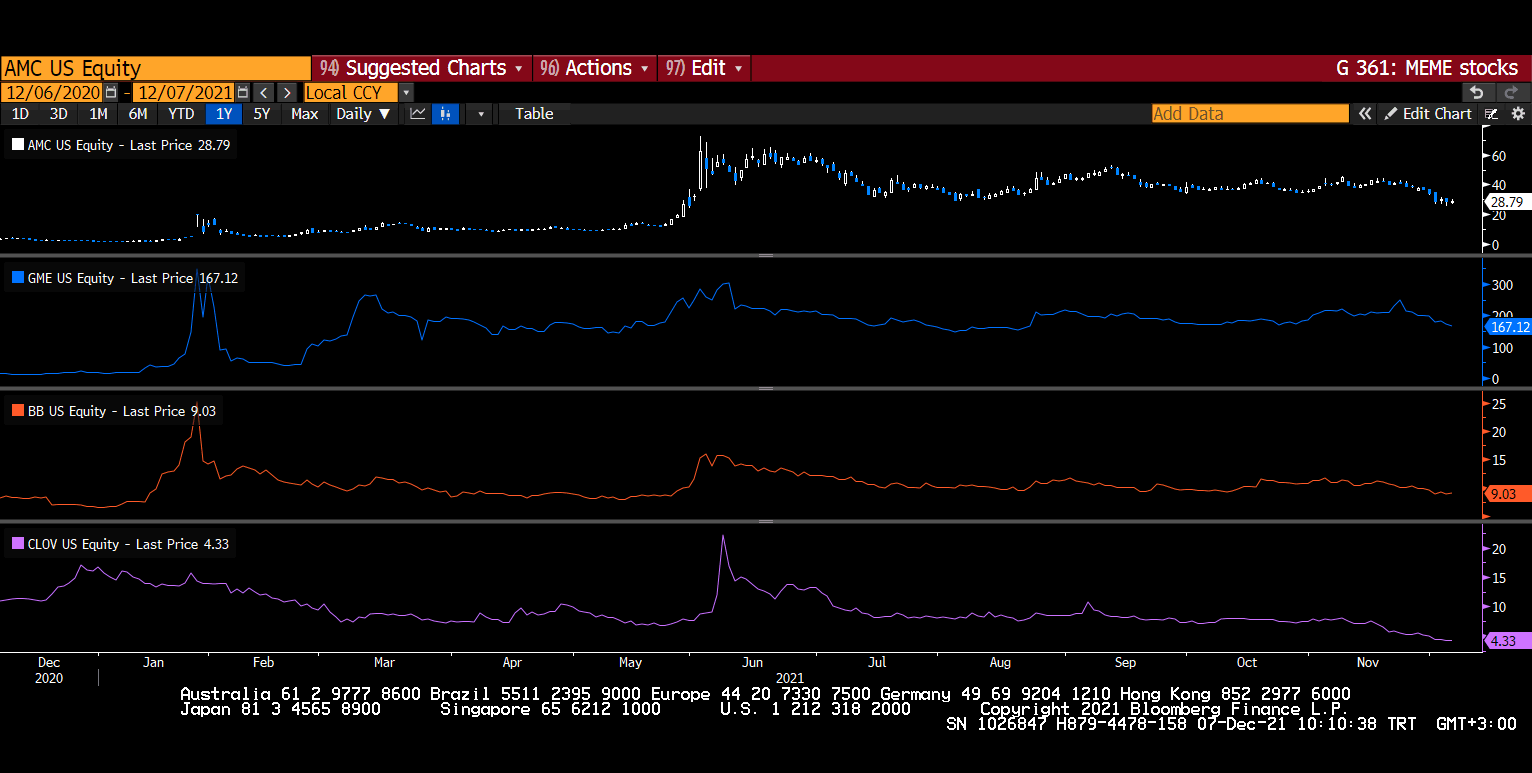Select the YTD time range

pyautogui.click(x=181, y=114)
